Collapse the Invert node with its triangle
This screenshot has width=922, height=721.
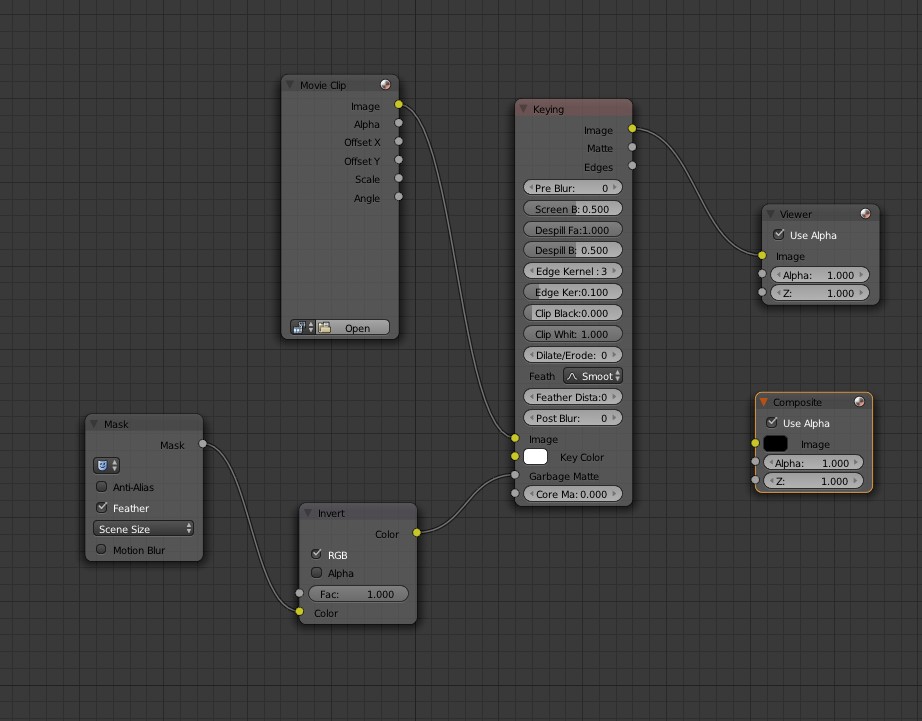(x=306, y=512)
